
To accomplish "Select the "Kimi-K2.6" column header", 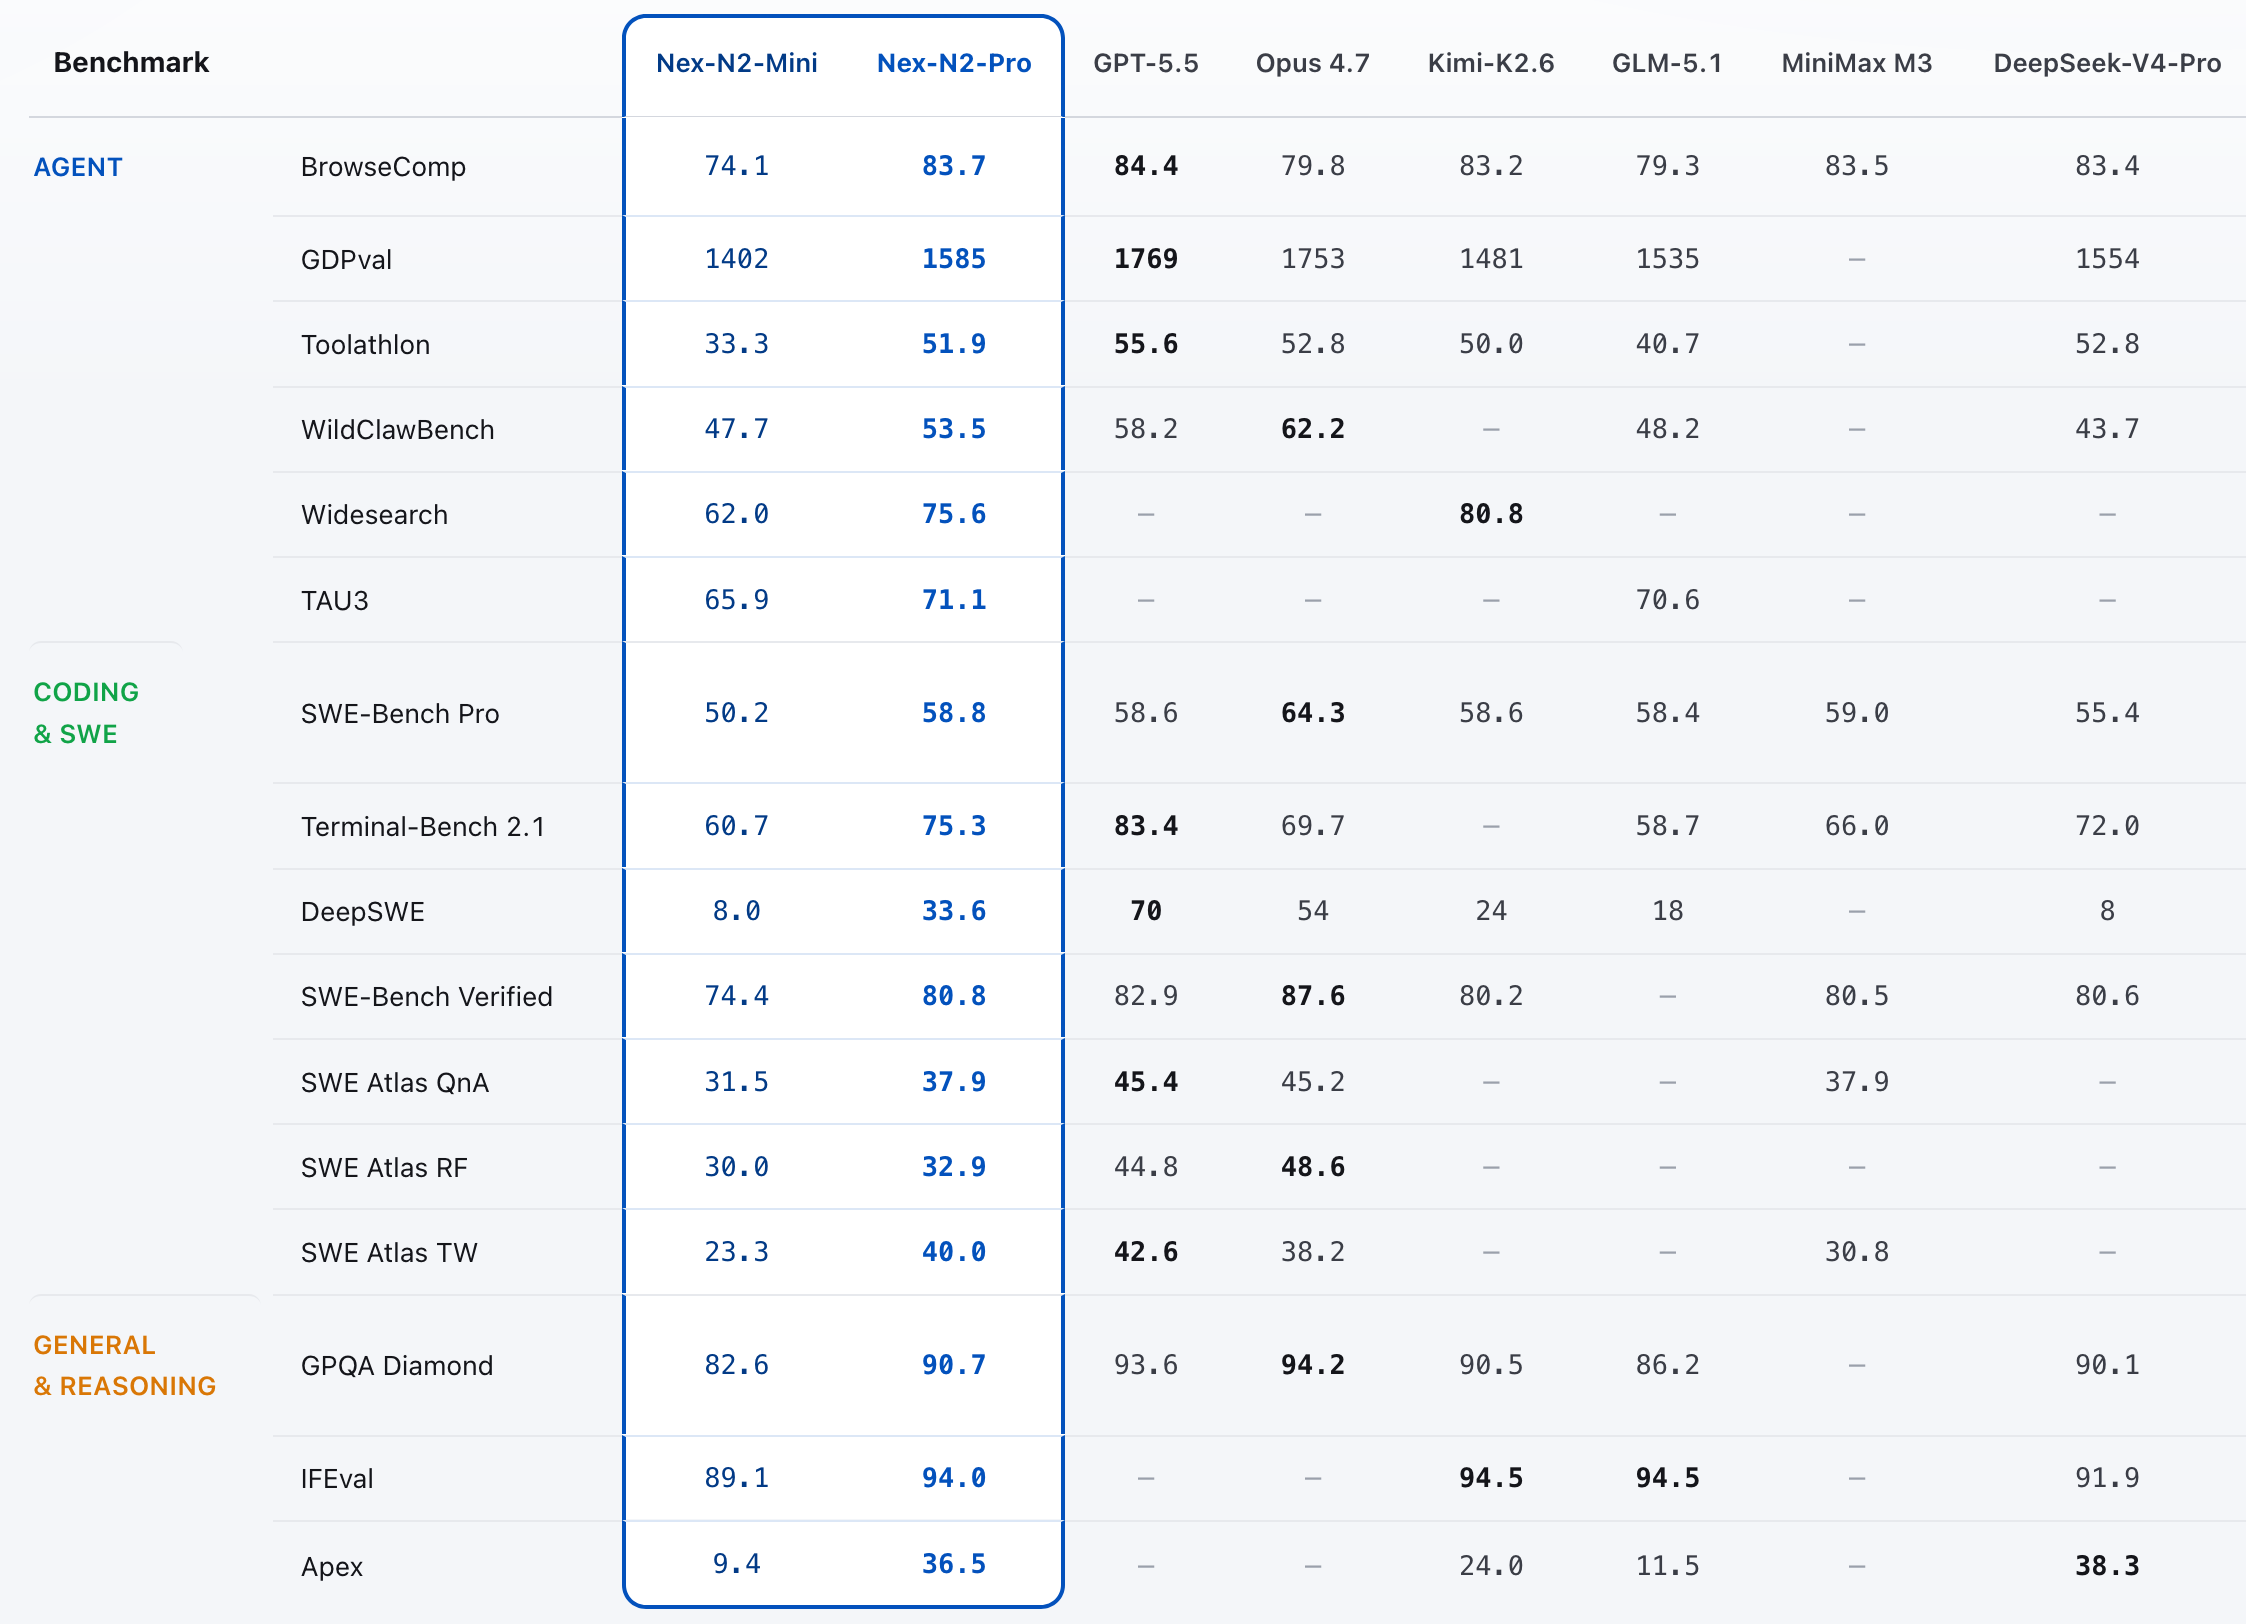I will (x=1491, y=63).
